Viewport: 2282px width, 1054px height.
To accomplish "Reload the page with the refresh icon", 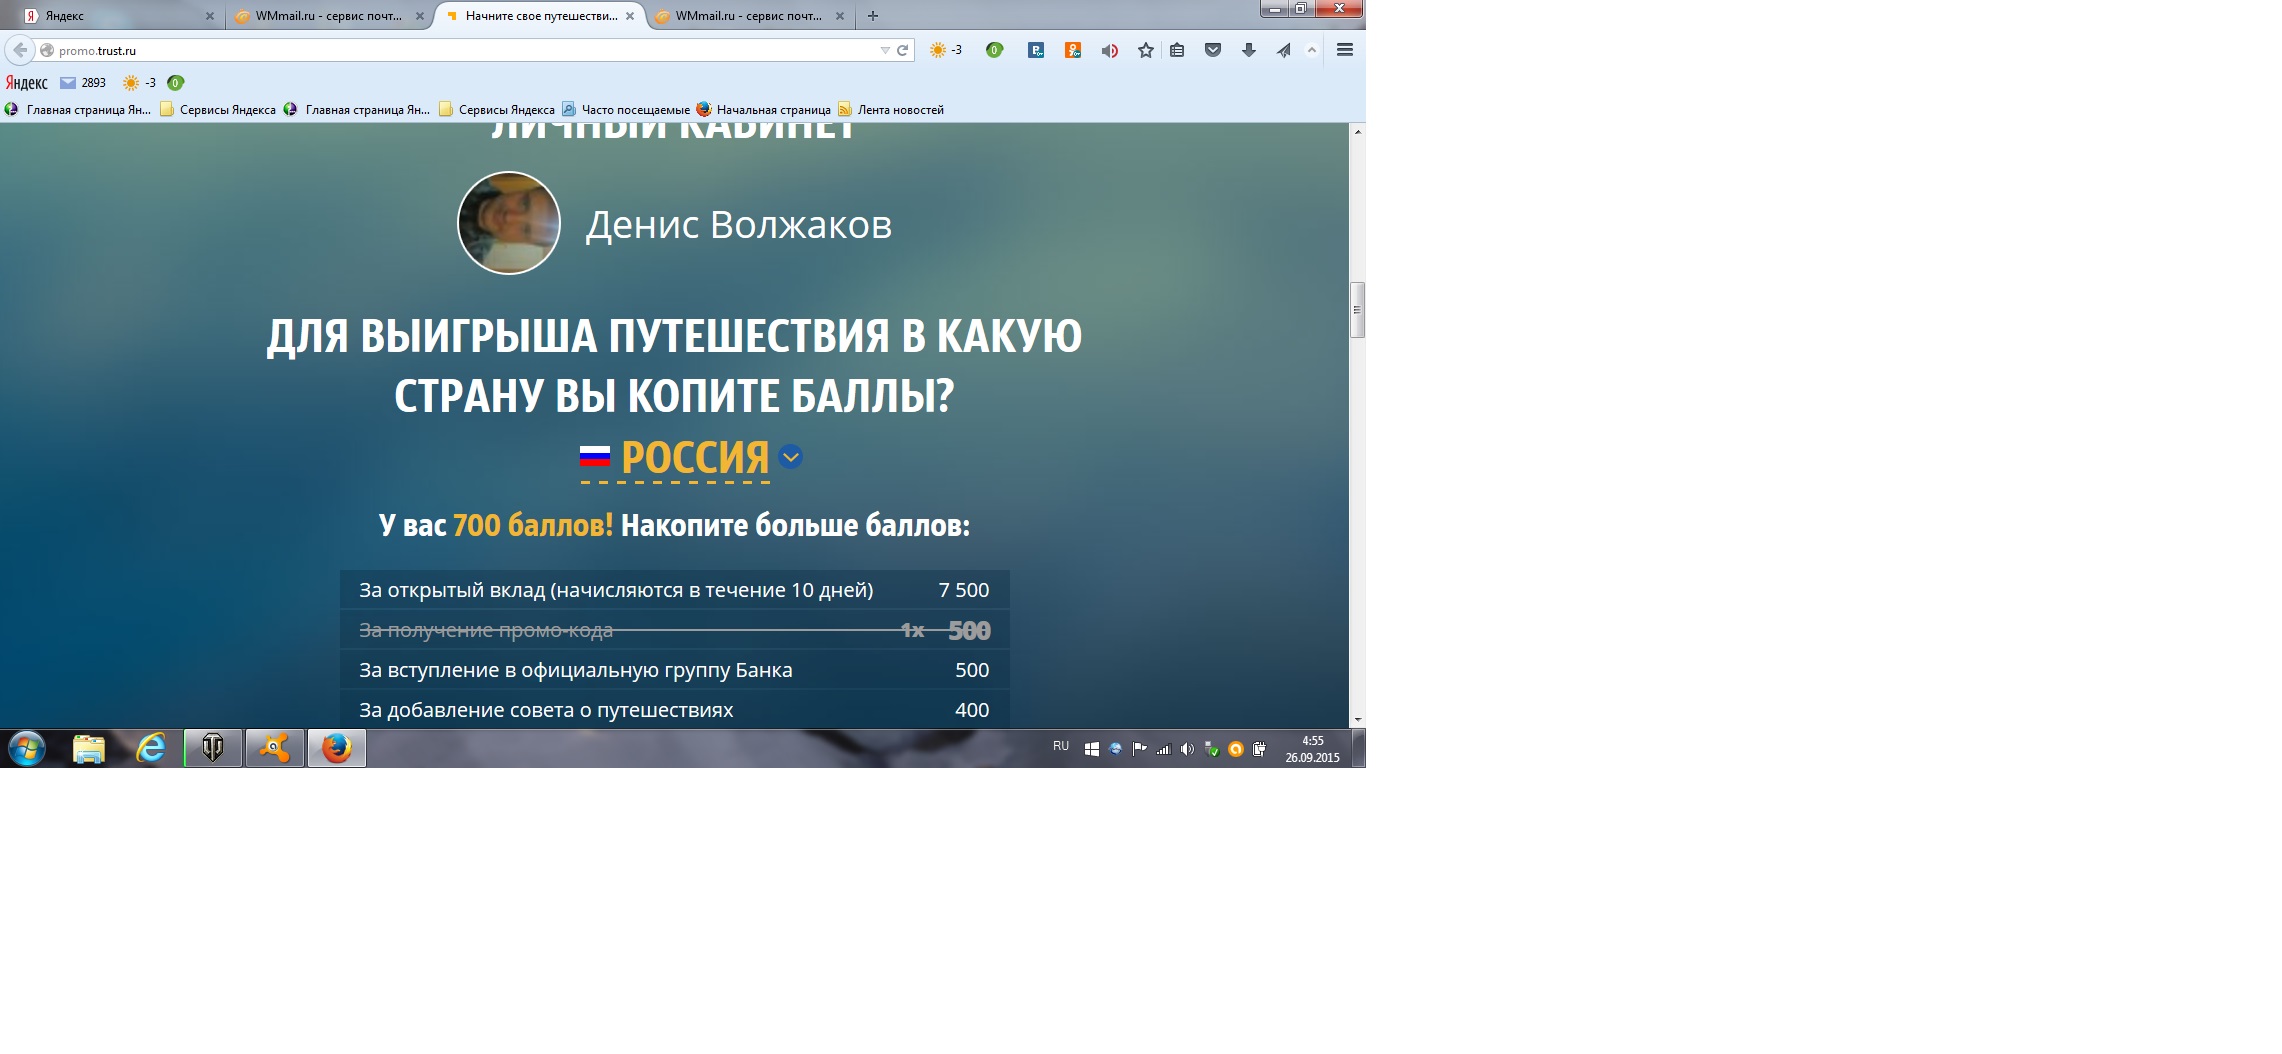I will pos(903,50).
